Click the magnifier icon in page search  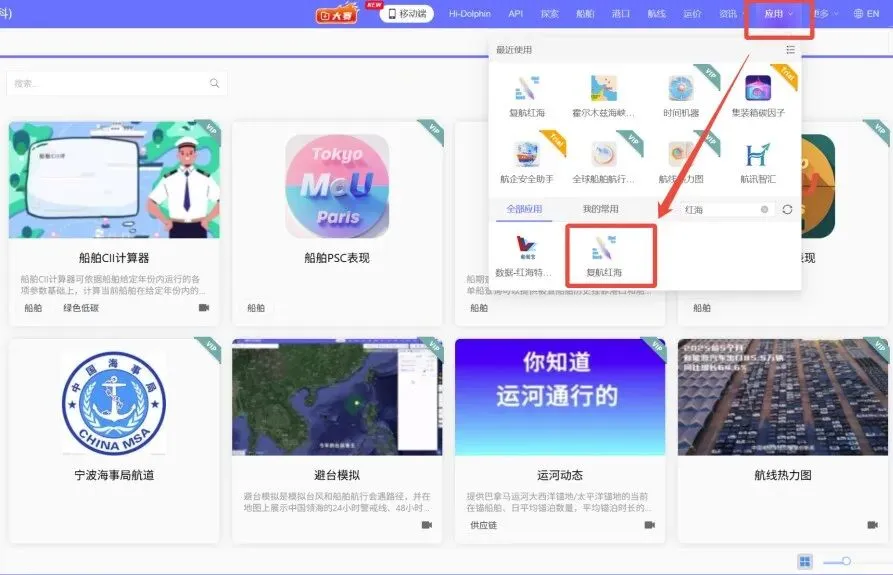click(215, 84)
